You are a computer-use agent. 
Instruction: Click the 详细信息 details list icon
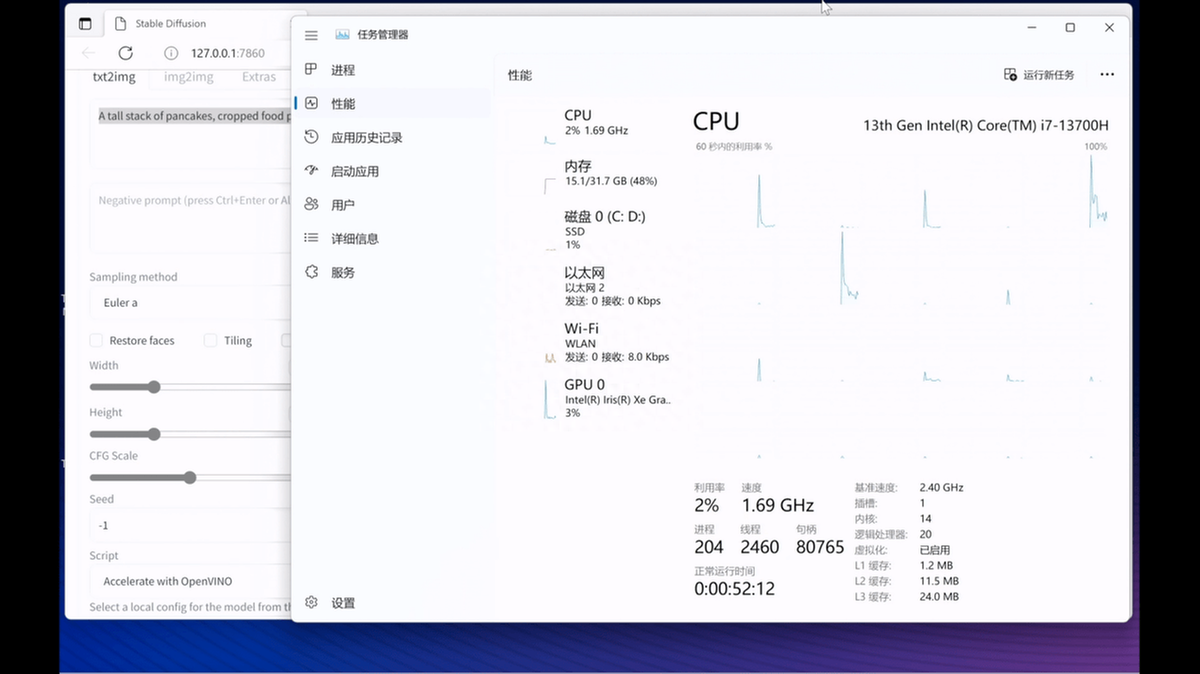coord(311,238)
